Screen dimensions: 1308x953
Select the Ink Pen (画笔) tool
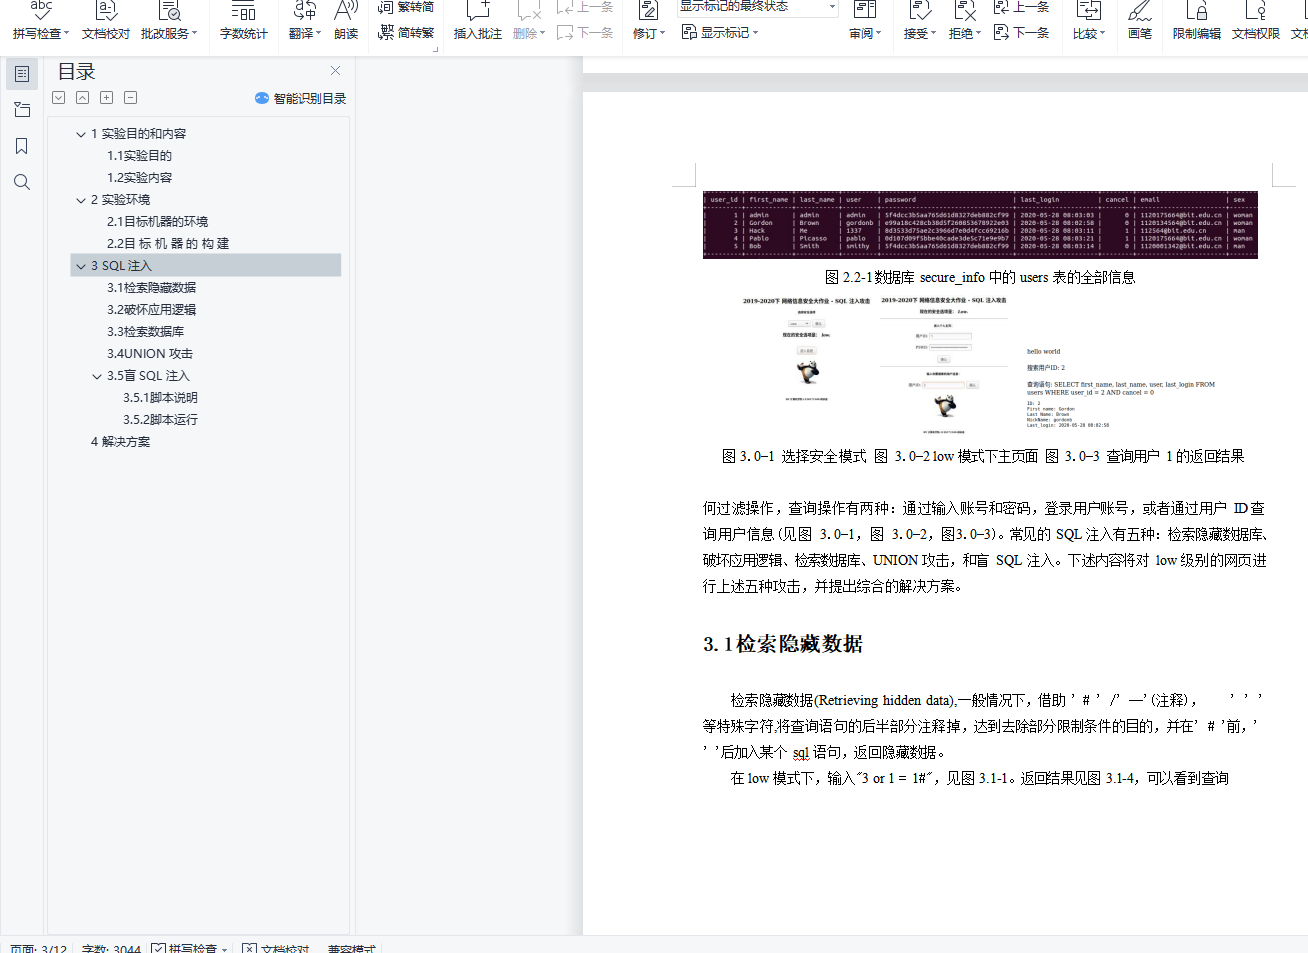coord(1140,21)
